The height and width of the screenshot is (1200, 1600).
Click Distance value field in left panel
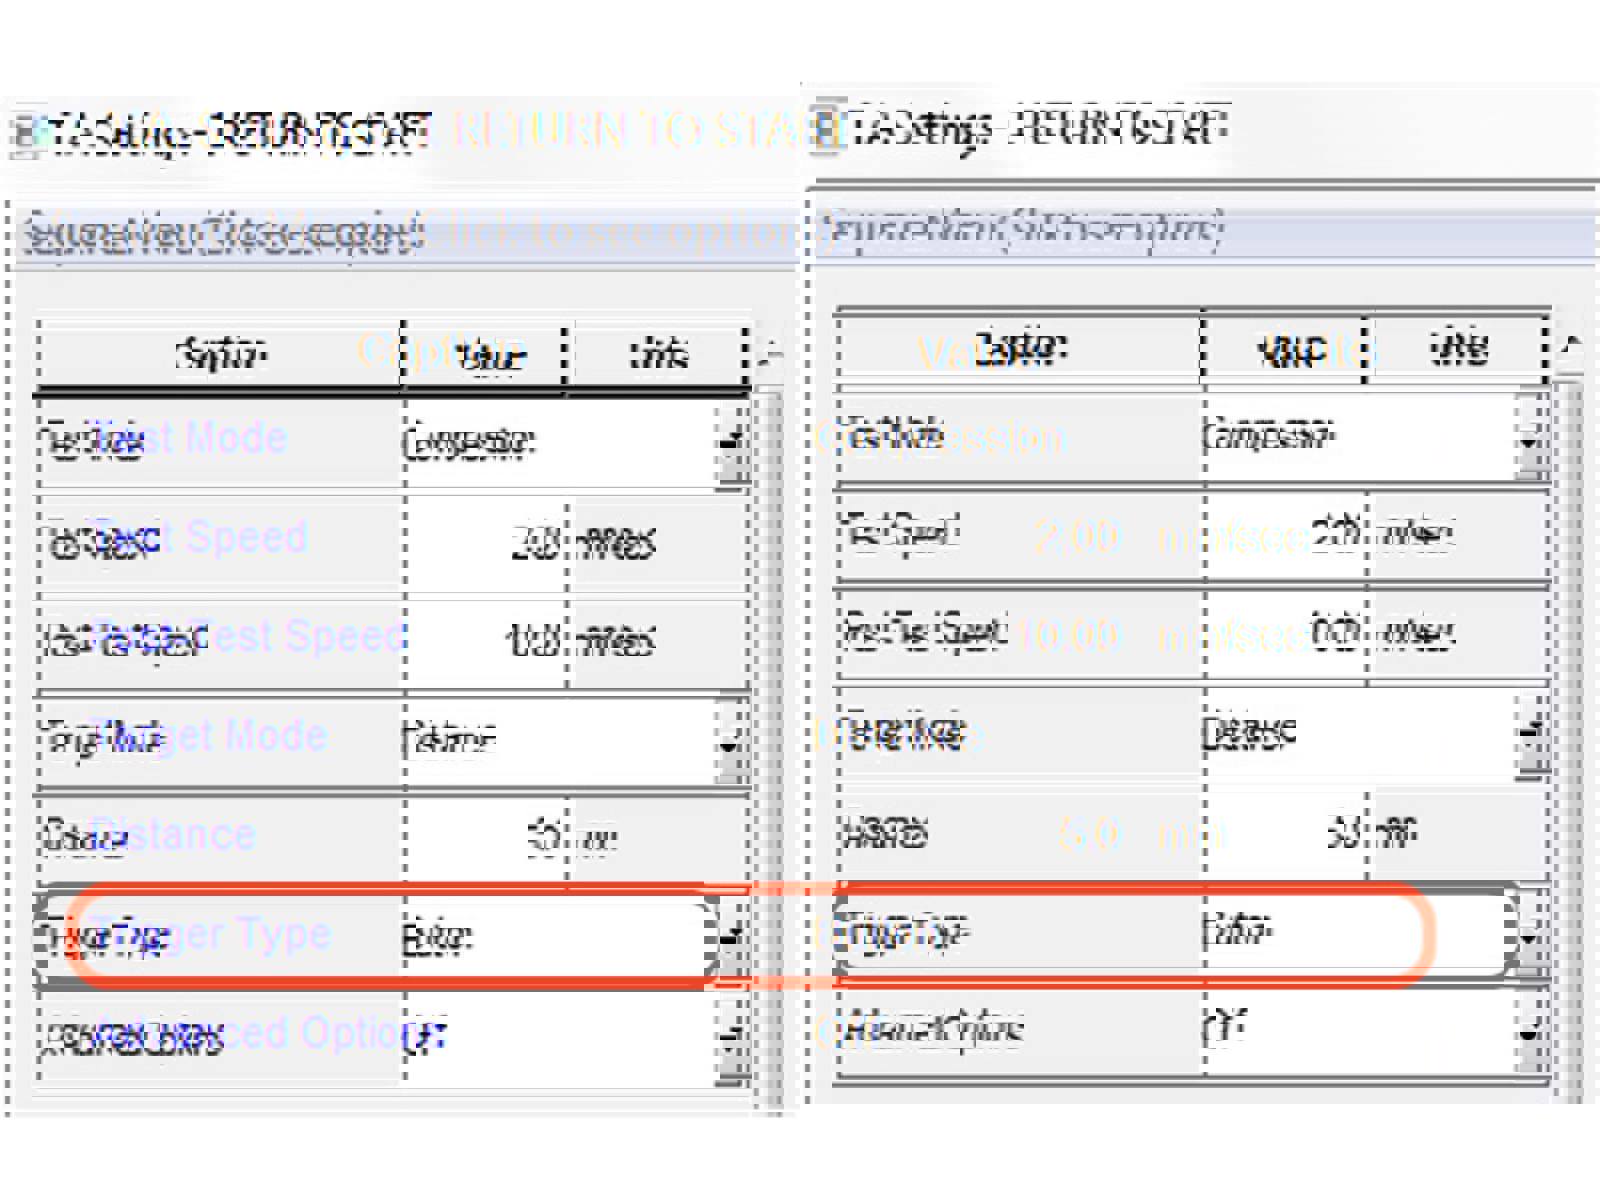[x=485, y=837]
